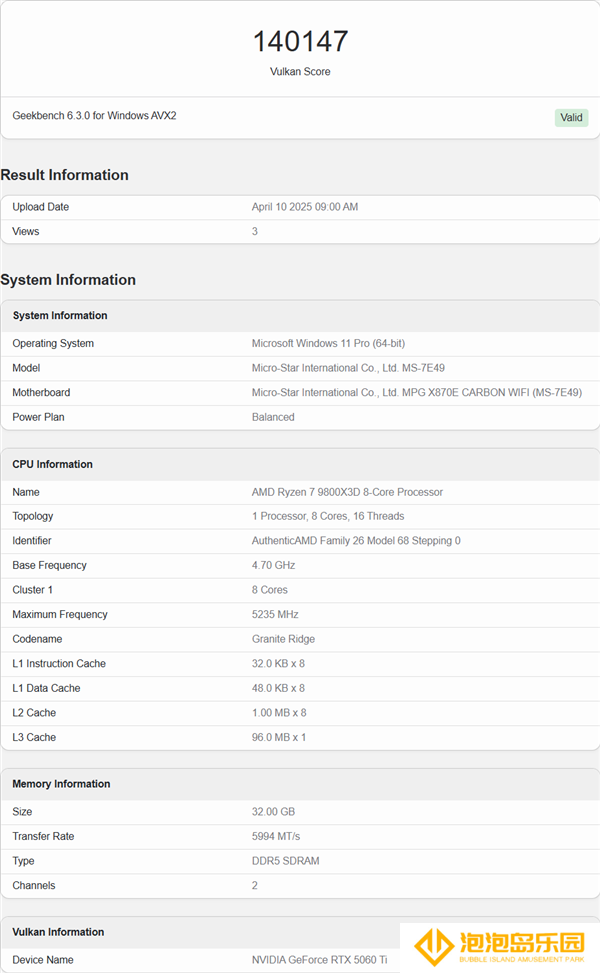Screen dimensions: 600x973
Task: Click Geekbench 6.3.0 for Windows AVX2 text
Action: point(94,115)
